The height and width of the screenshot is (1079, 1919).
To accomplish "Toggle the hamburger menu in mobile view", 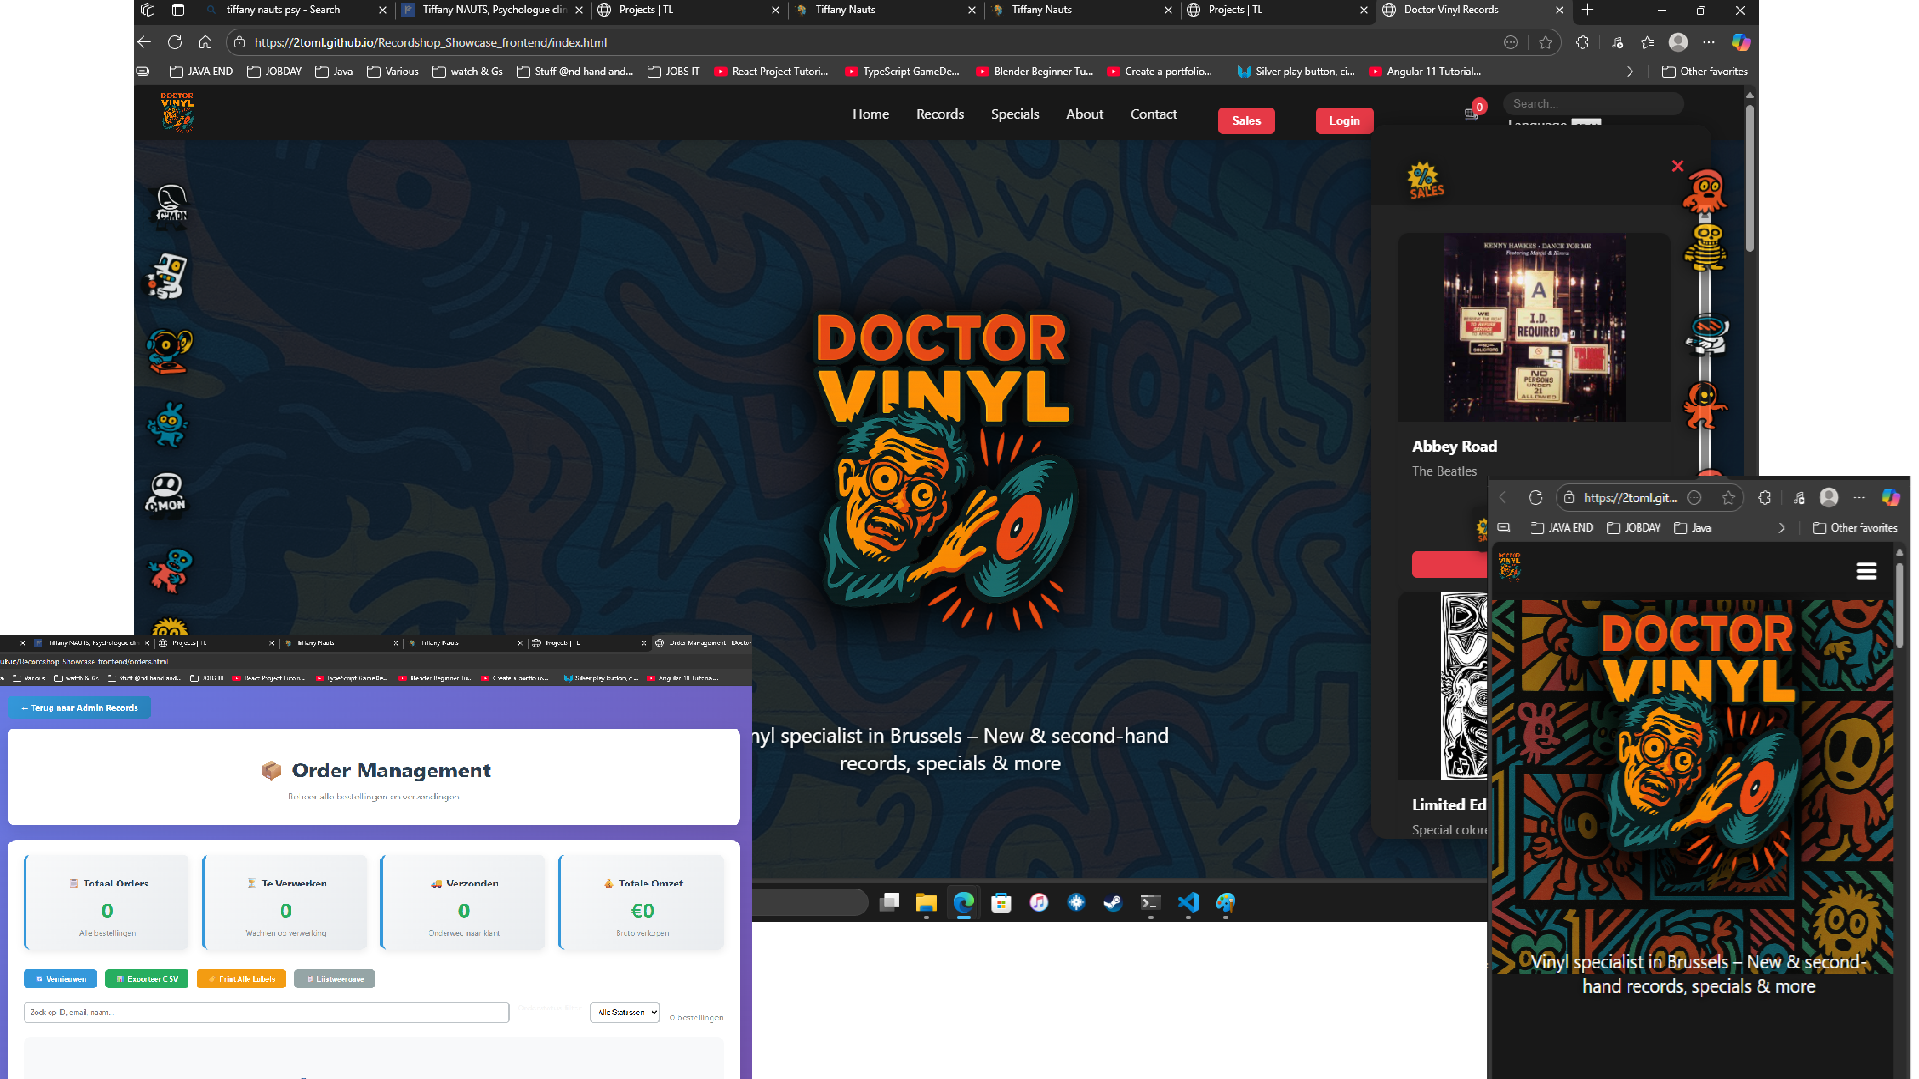I will pyautogui.click(x=1865, y=571).
